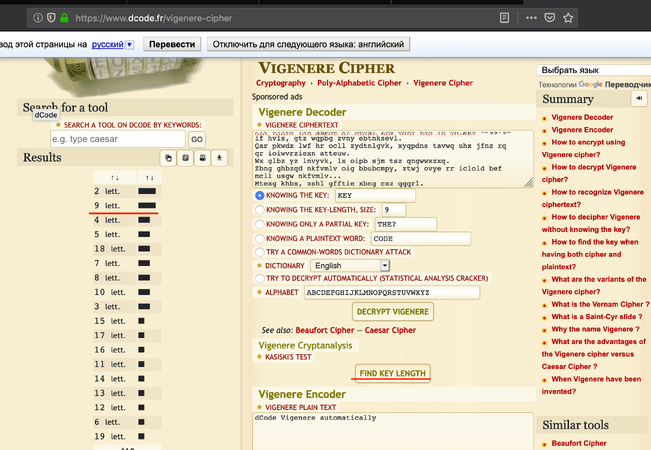Viewport: 651px width, 450px height.
Task: Click the green padlock security icon
Action: click(x=64, y=18)
